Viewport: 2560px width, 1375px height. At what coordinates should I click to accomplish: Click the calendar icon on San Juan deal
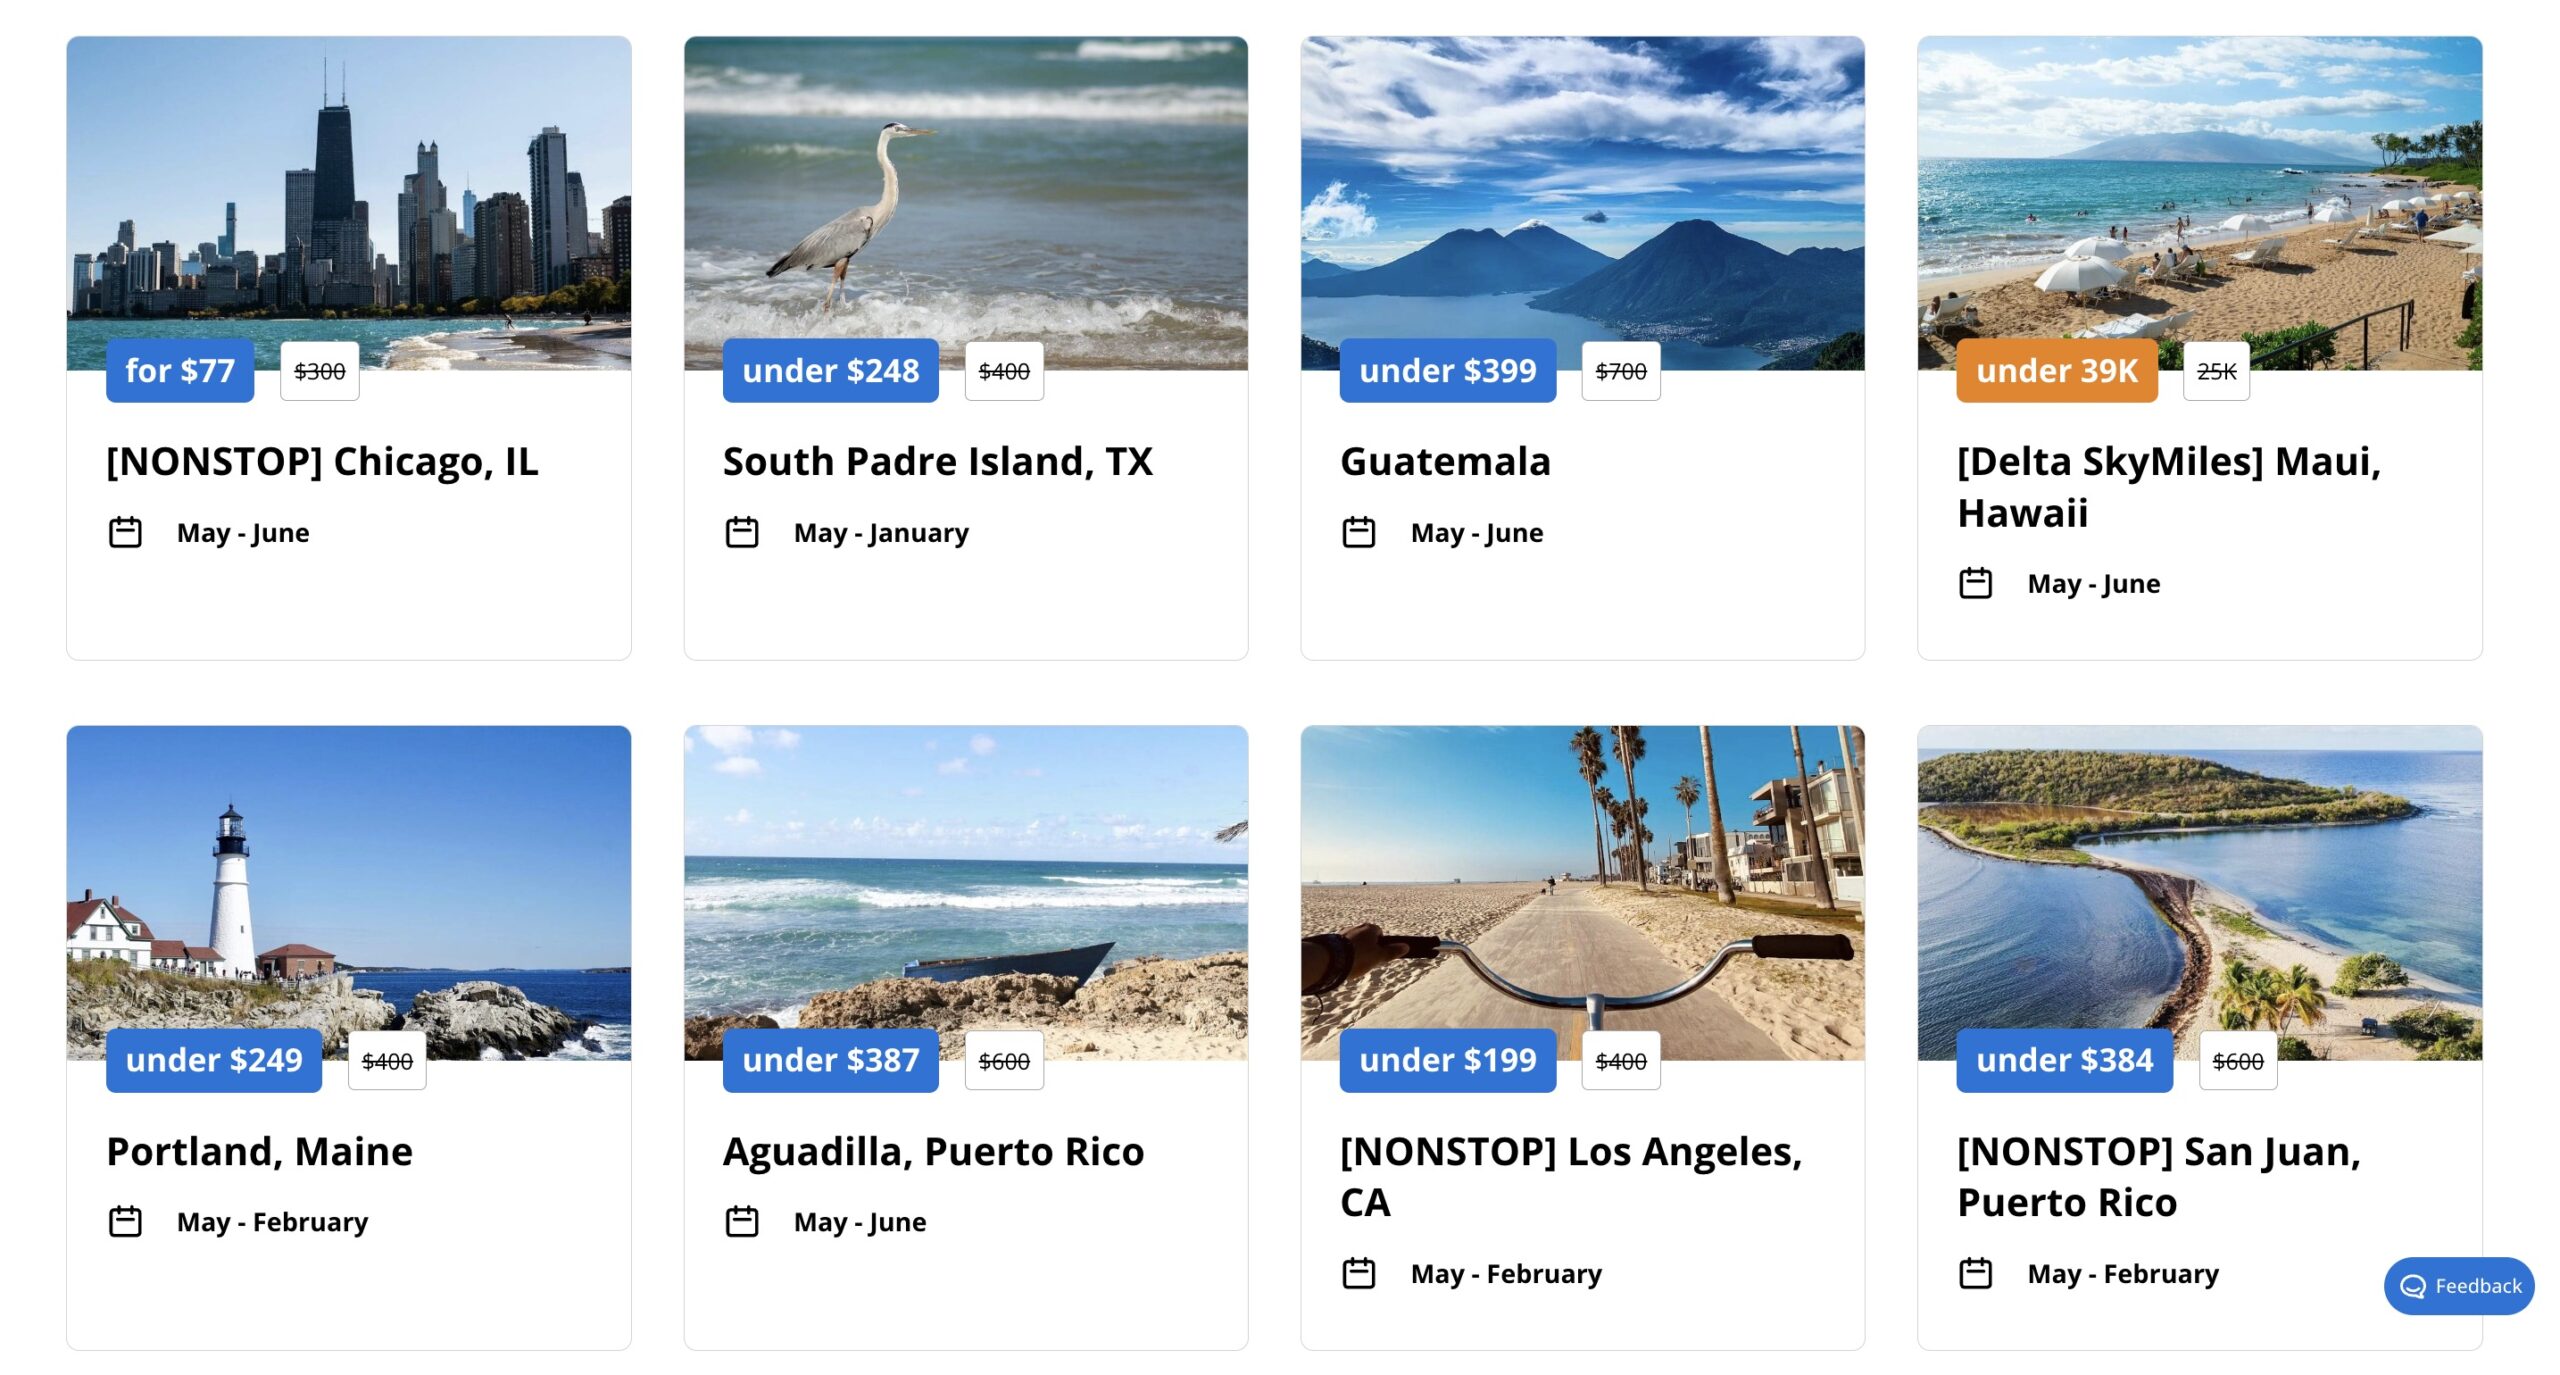pos(1976,1273)
